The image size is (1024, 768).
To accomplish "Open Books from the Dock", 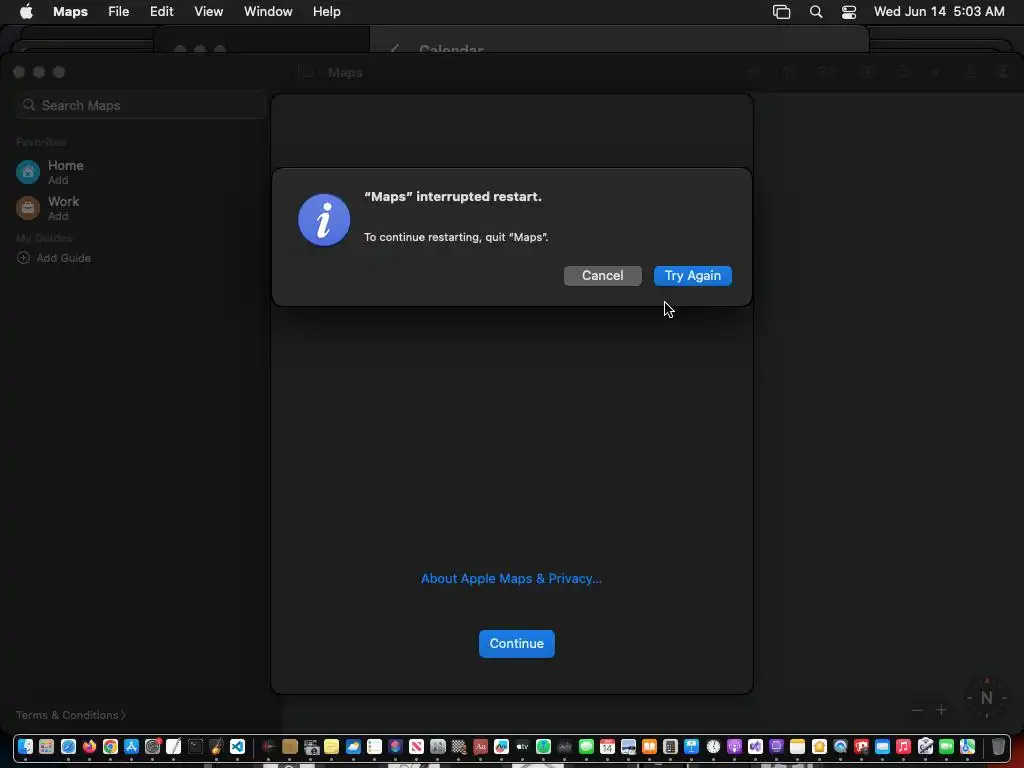I will point(649,746).
